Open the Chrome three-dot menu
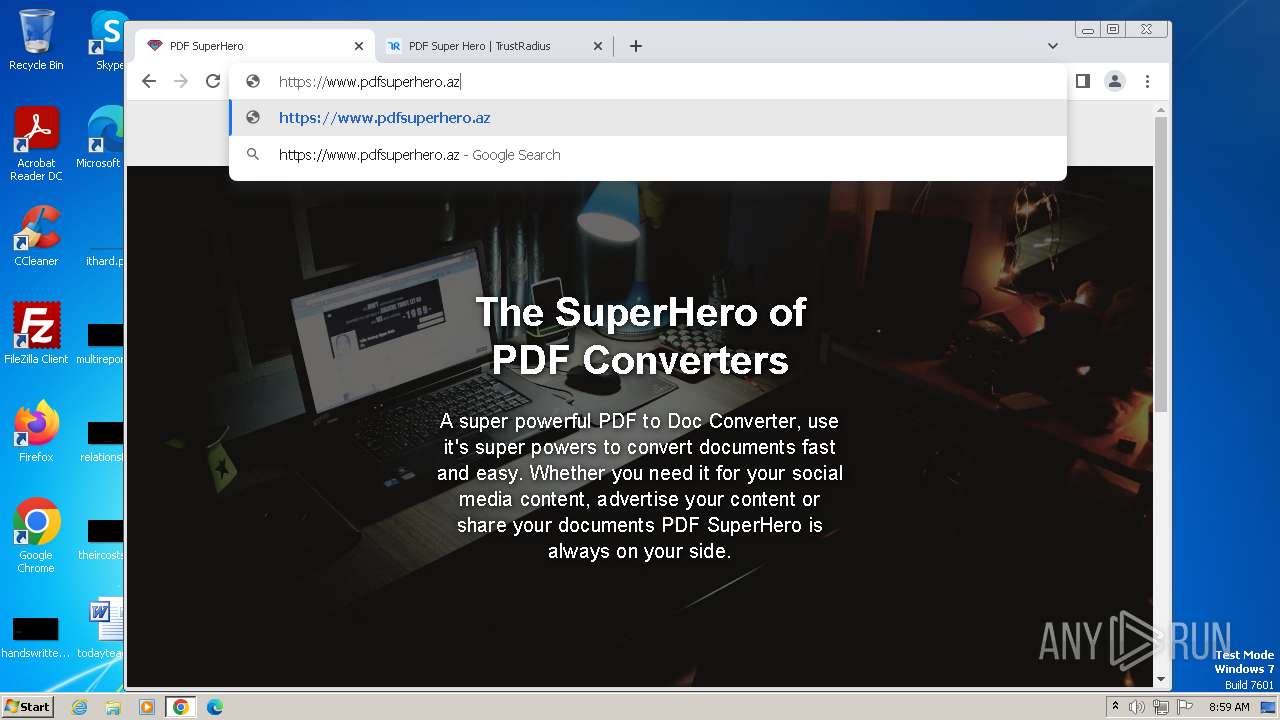 pyautogui.click(x=1147, y=81)
